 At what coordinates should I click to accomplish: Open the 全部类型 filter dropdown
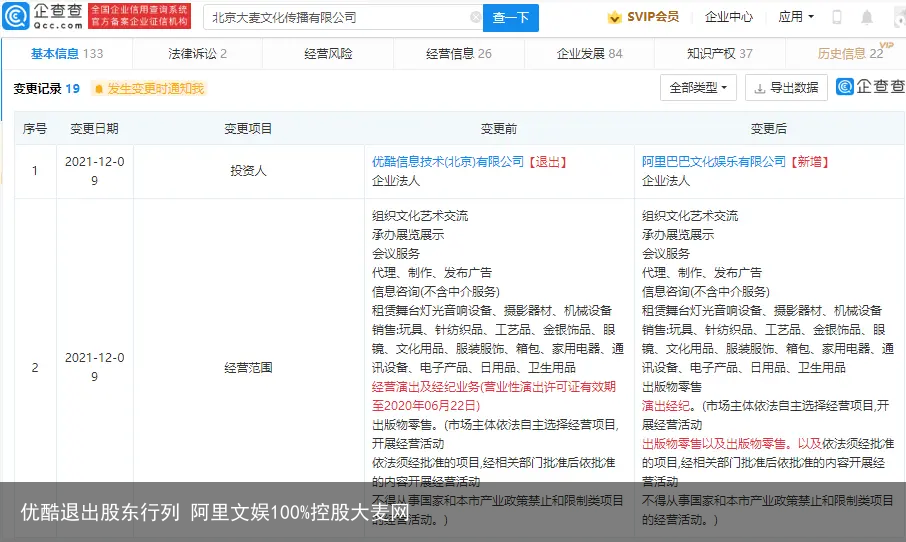pos(698,88)
